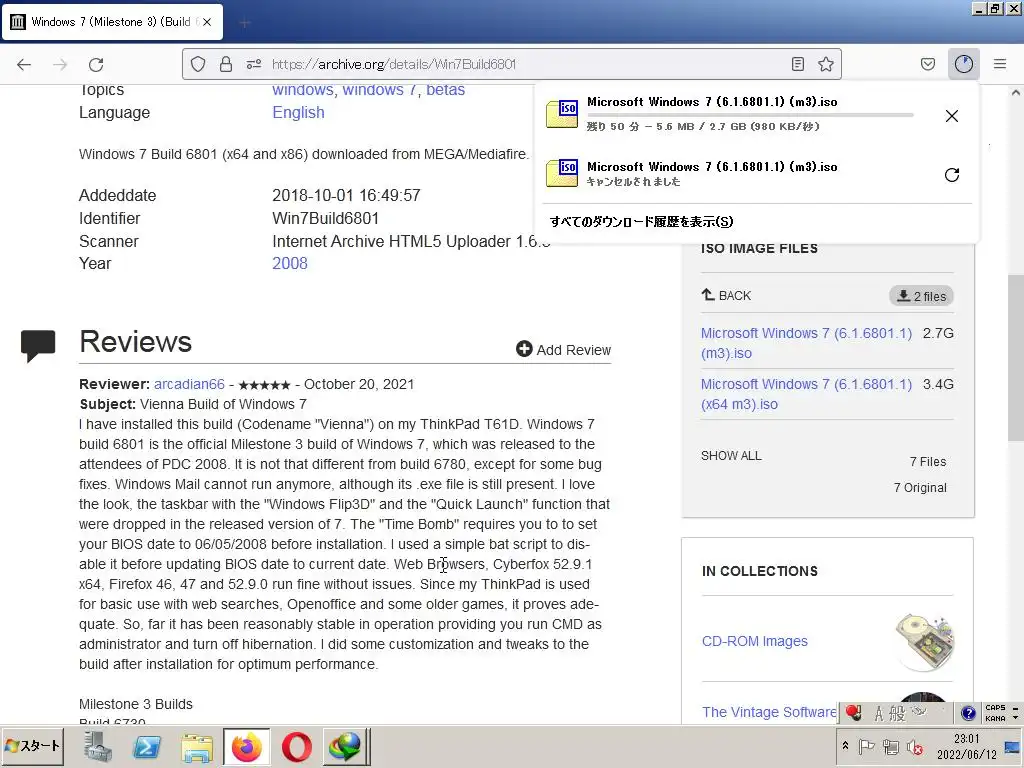Screen dimensions: 1024x768
Task: Show hidden tray icons arrow
Action: point(846,745)
